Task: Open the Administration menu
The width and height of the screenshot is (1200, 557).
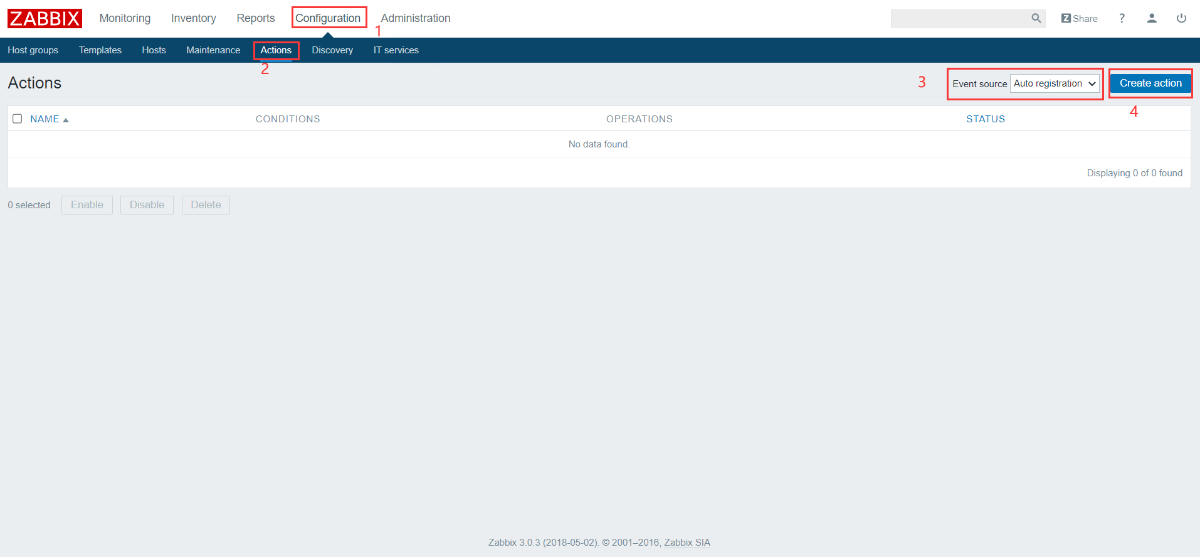Action: pyautogui.click(x=415, y=18)
